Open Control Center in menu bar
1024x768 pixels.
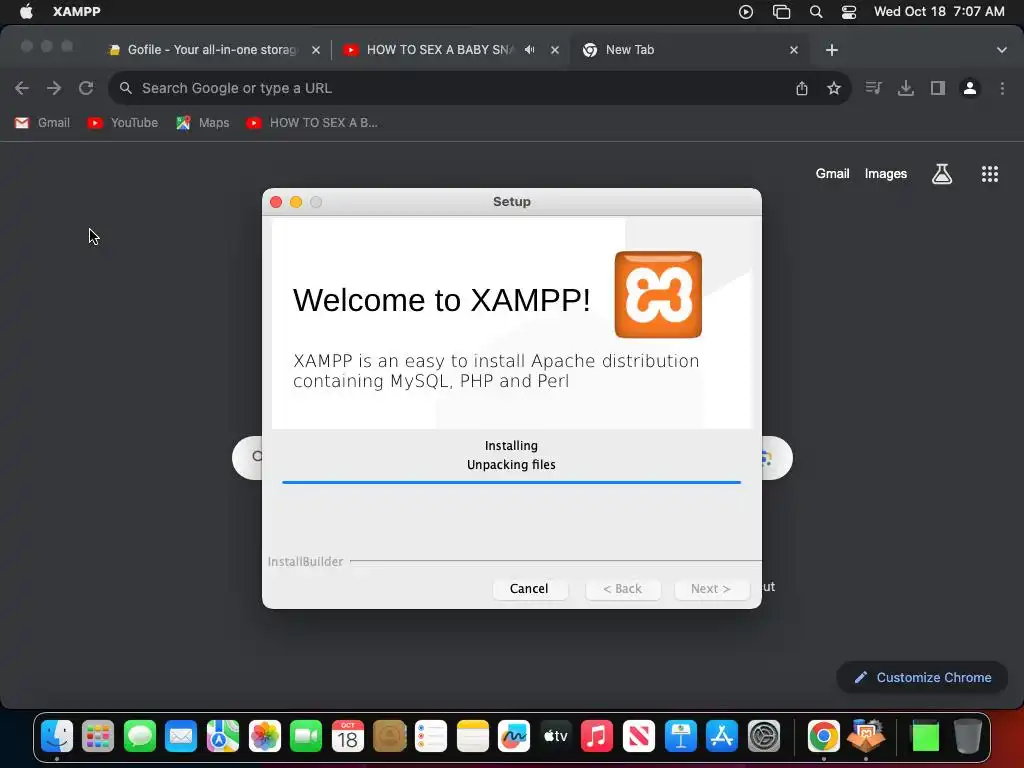pyautogui.click(x=849, y=12)
